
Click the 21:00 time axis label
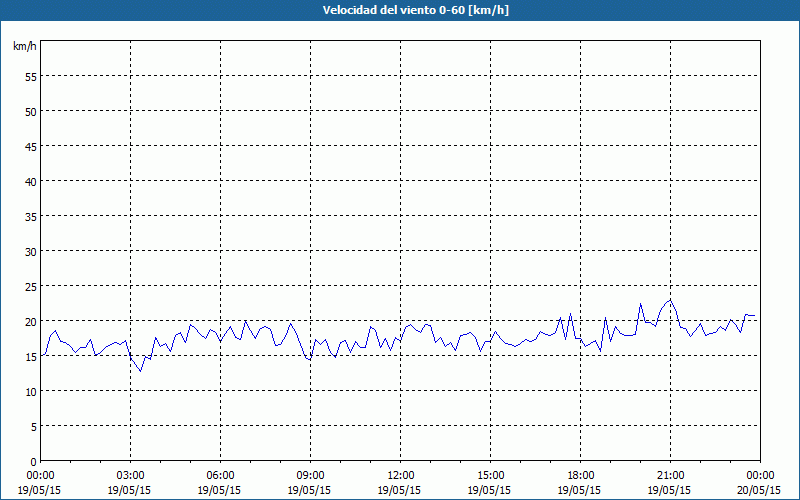tap(670, 476)
